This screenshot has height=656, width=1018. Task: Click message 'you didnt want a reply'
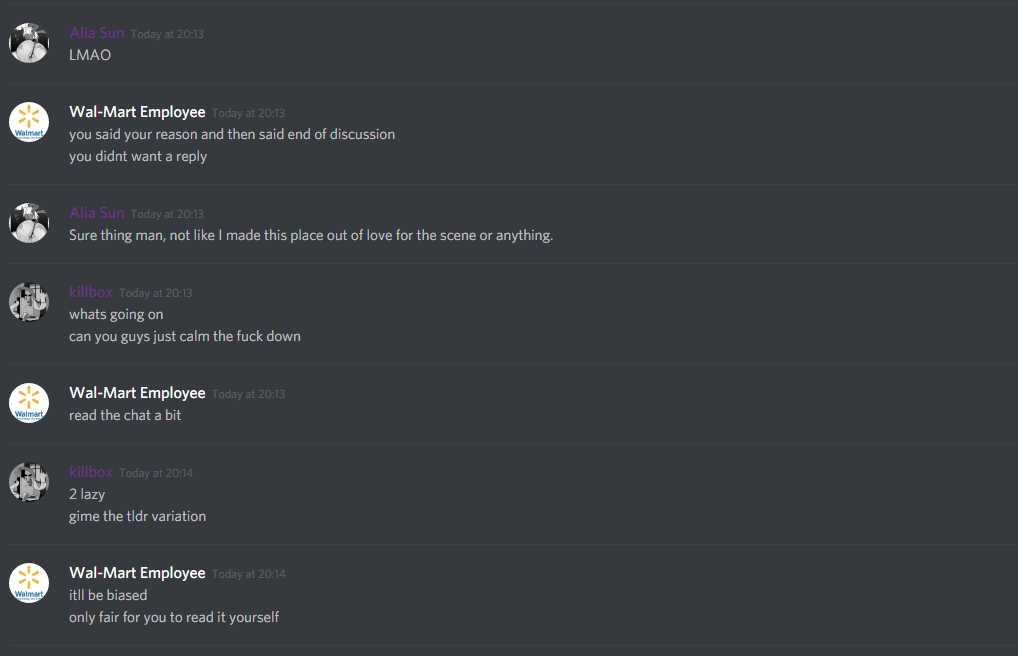point(138,157)
